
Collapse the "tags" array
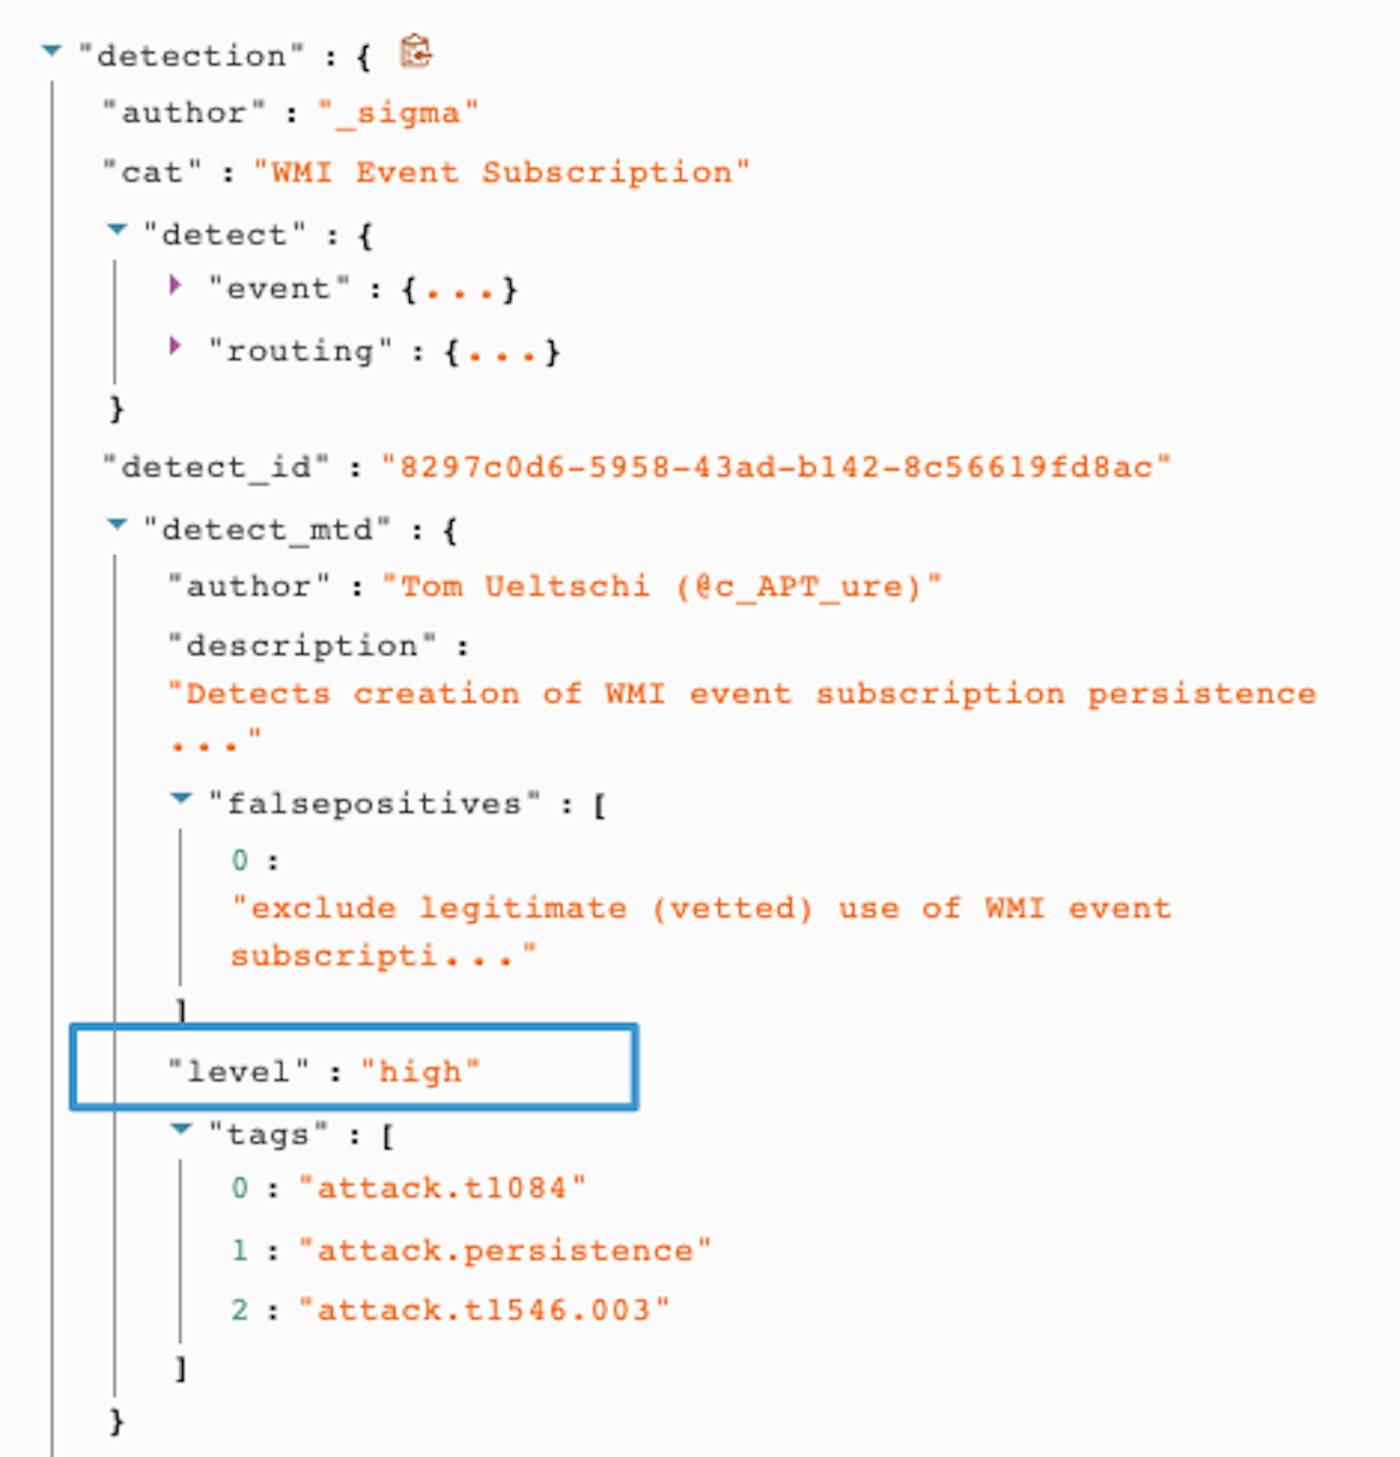click(x=181, y=1130)
